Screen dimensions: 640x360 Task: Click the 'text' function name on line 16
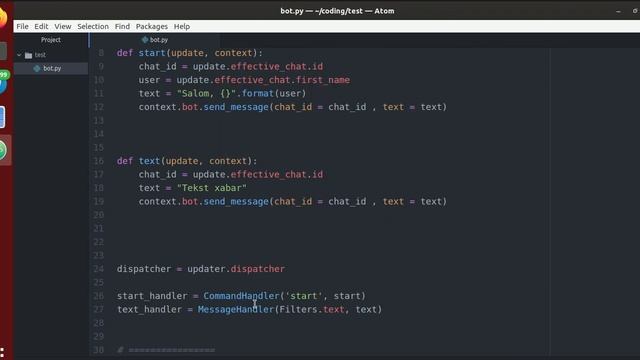[149, 161]
